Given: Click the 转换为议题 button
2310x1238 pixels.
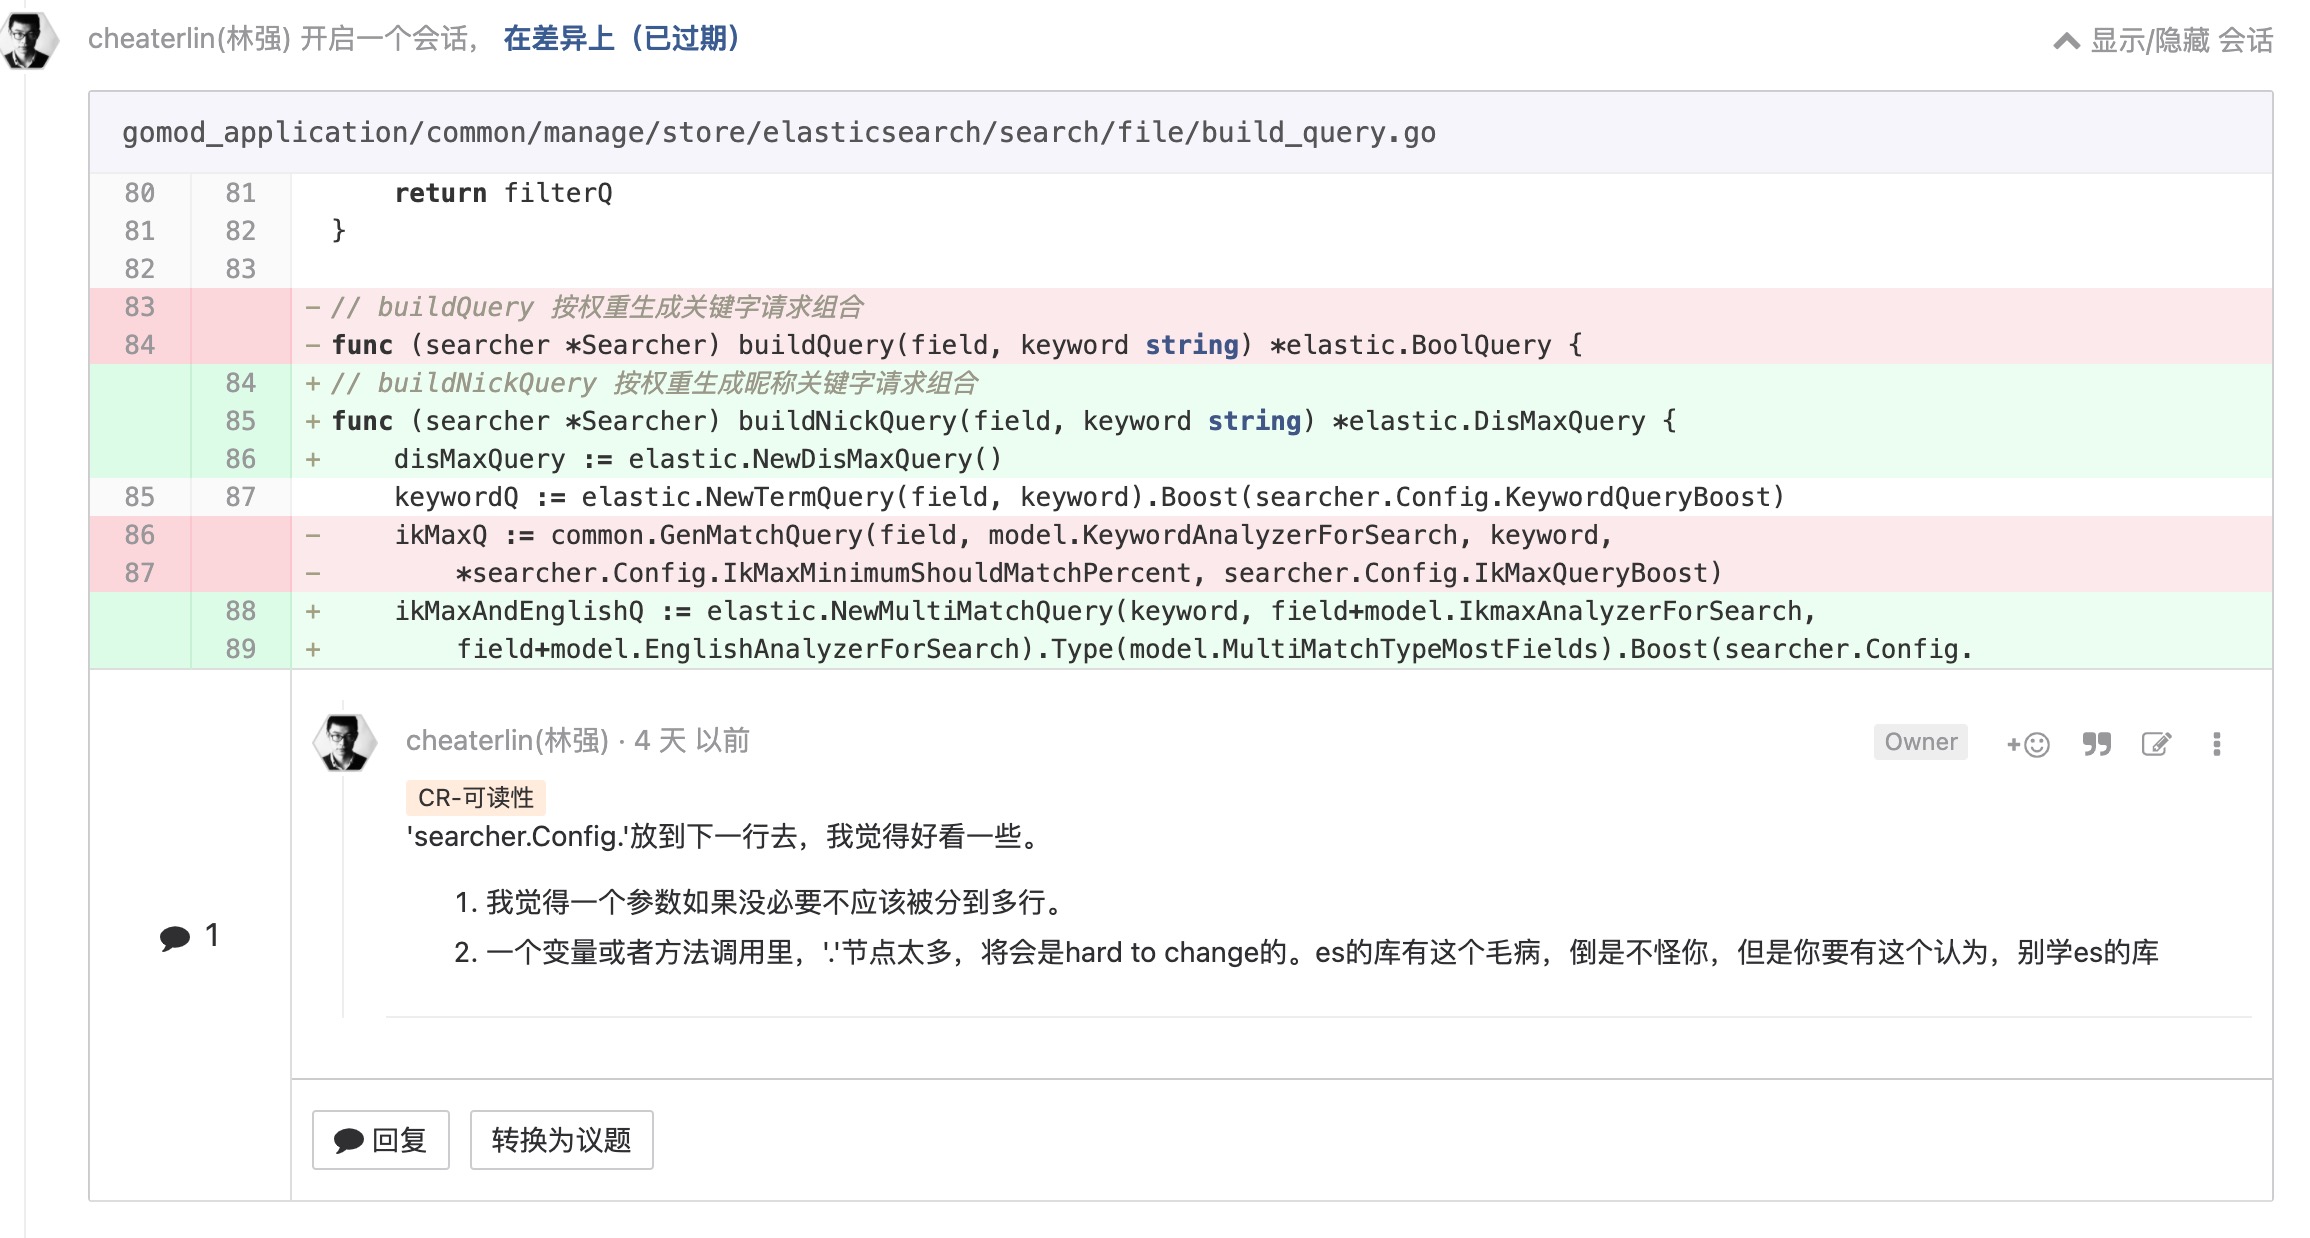Looking at the screenshot, I should coord(561,1140).
